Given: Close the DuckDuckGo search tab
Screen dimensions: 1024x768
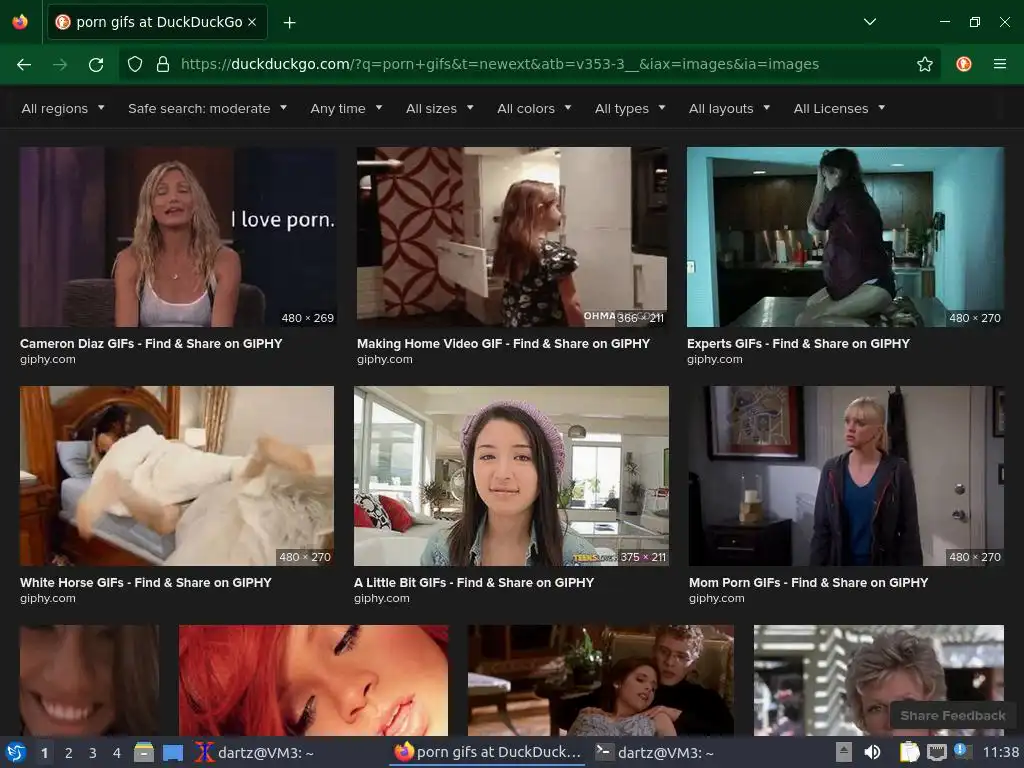Looking at the screenshot, I should click(x=252, y=22).
